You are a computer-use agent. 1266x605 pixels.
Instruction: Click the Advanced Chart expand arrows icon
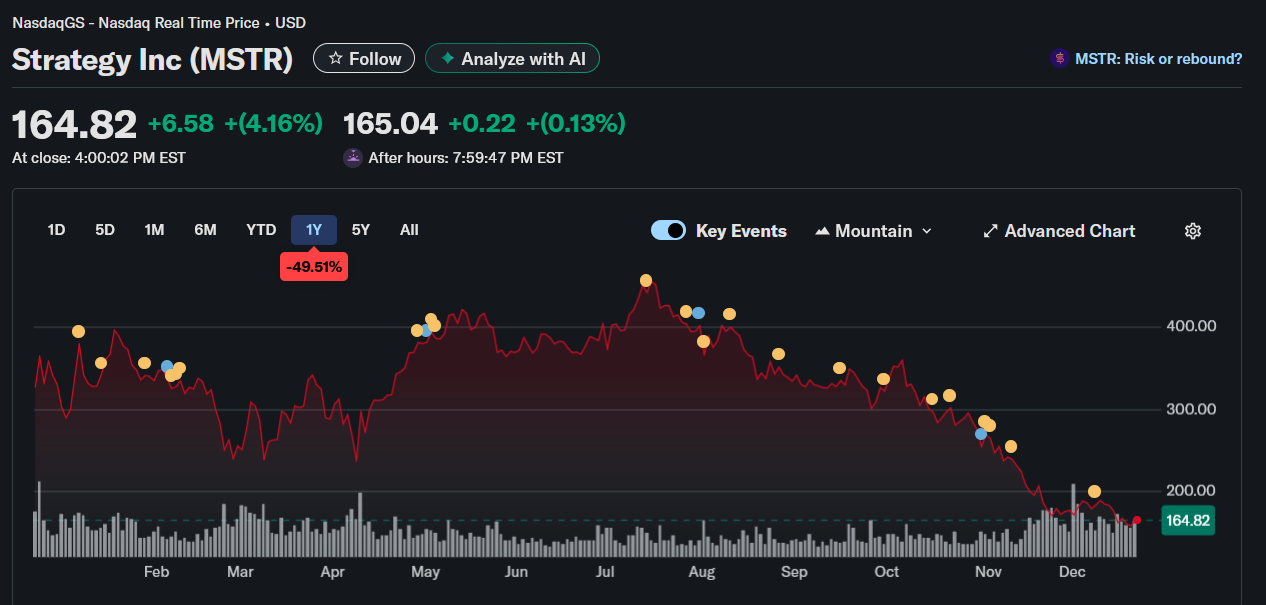tap(991, 231)
